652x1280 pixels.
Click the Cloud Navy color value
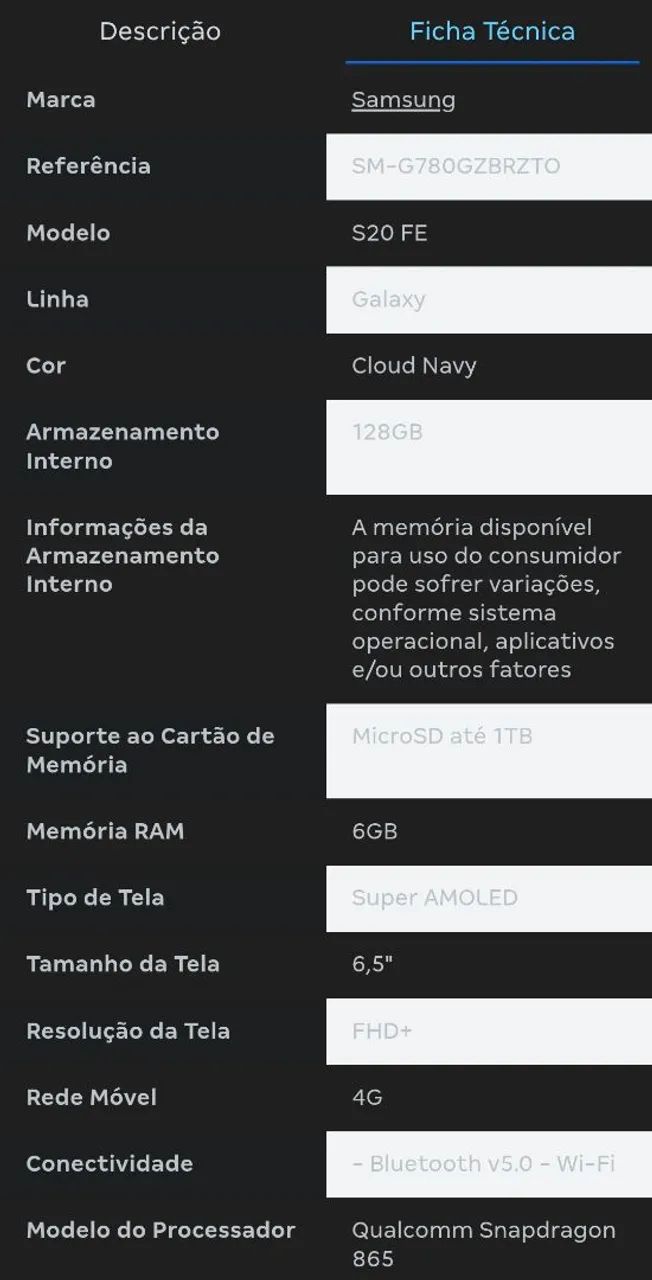click(414, 366)
